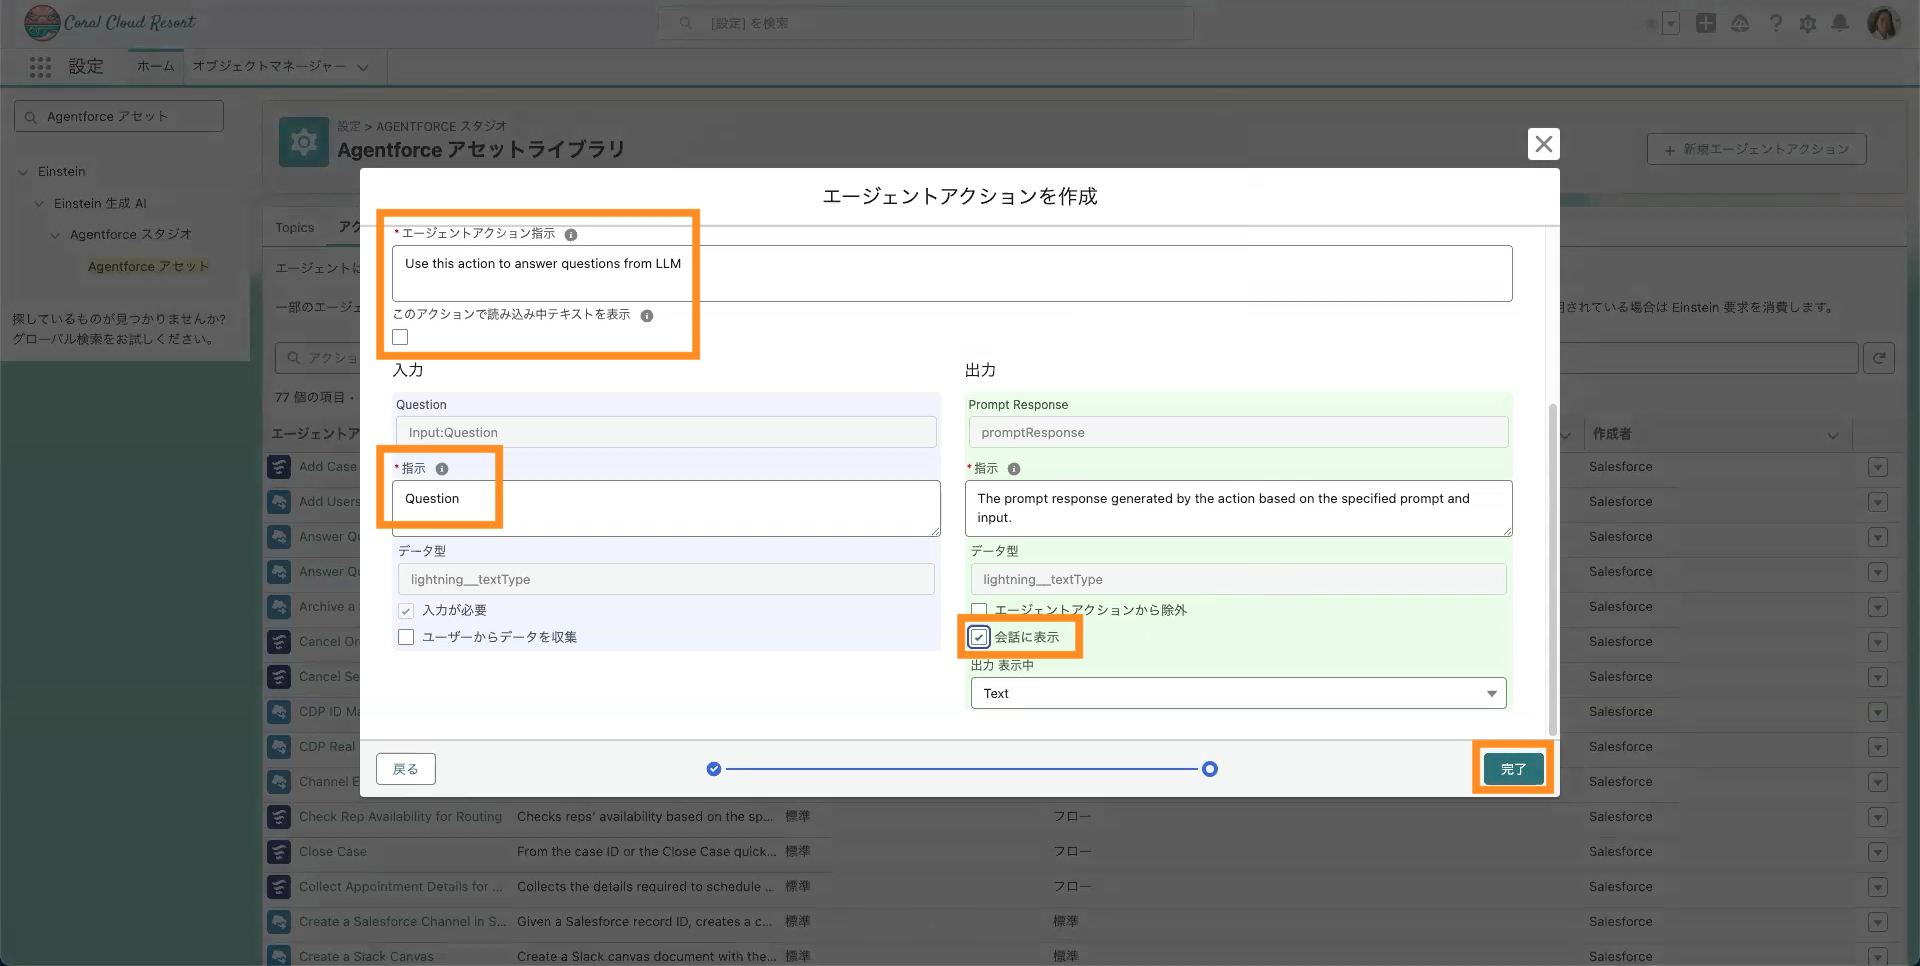Show info tooltip for input 指示 field
1920x966 pixels.
(x=442, y=469)
